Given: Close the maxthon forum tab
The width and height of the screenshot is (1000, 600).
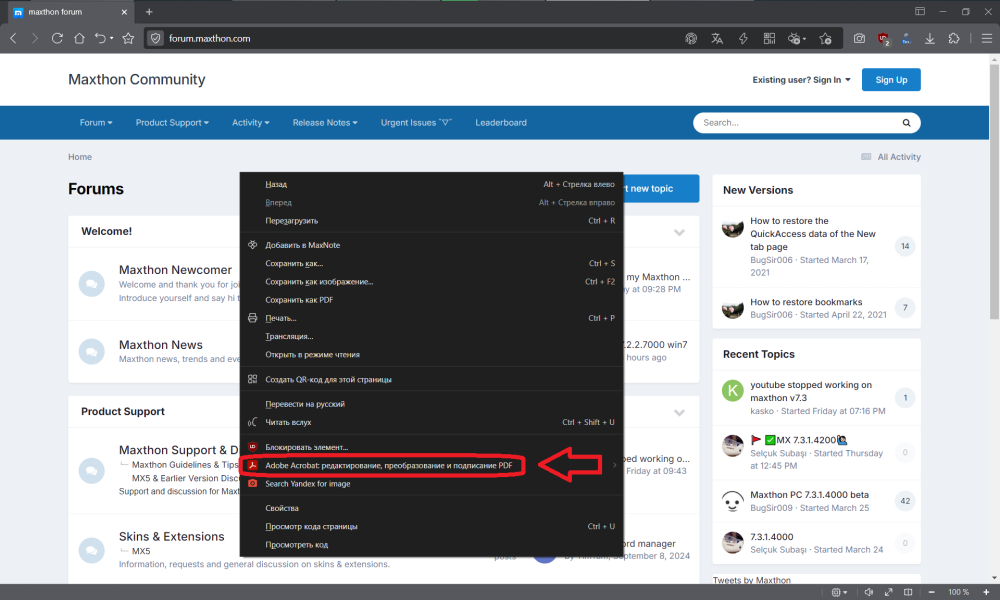Looking at the screenshot, I should point(124,11).
